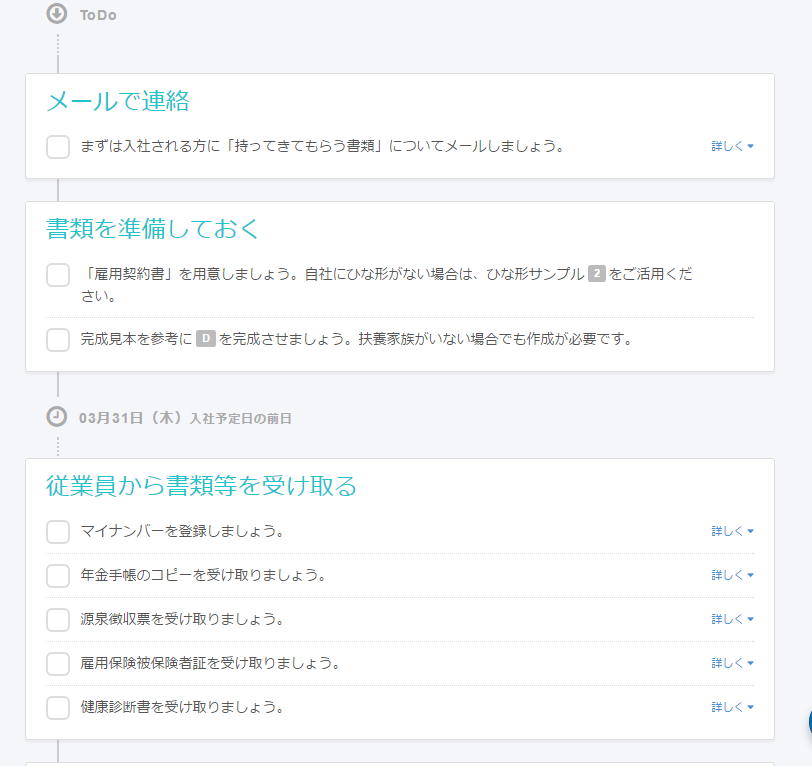Check the email about documents task checkbox
The width and height of the screenshot is (812, 766).
point(58,147)
